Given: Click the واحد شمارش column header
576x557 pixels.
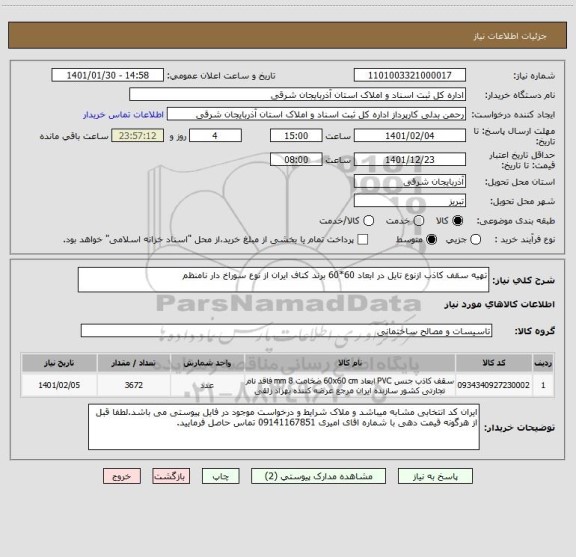Looking at the screenshot, I should coord(207,363).
